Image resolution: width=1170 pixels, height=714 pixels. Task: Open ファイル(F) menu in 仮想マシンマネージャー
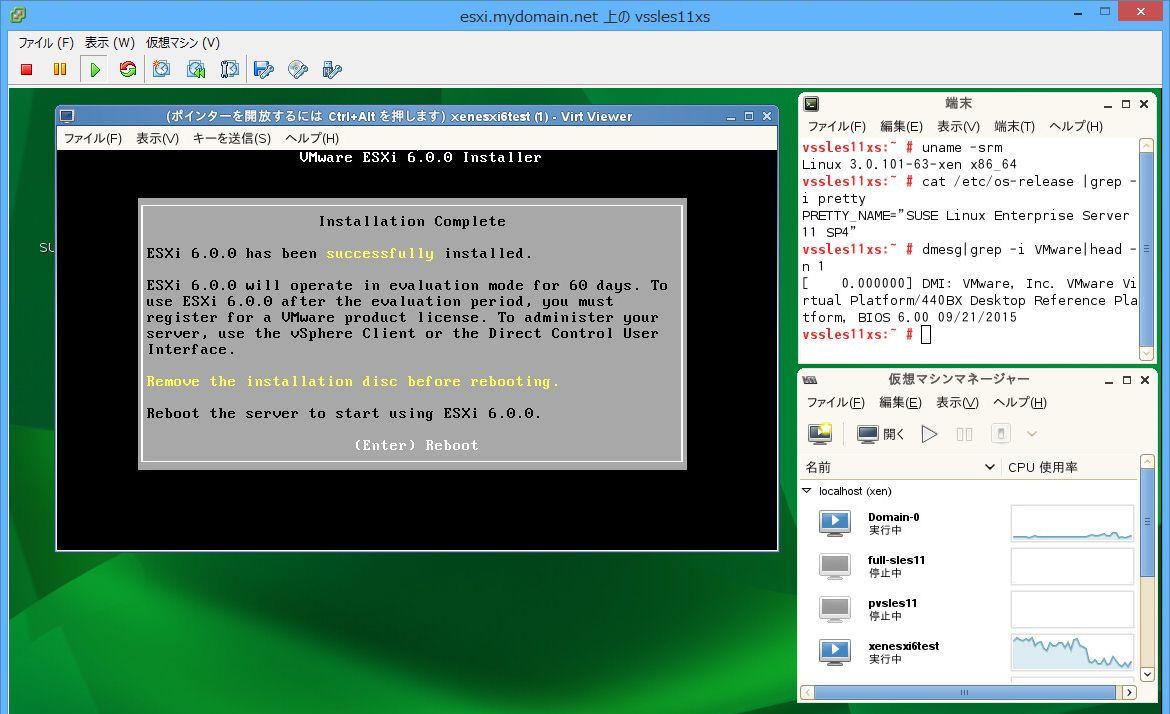[836, 402]
